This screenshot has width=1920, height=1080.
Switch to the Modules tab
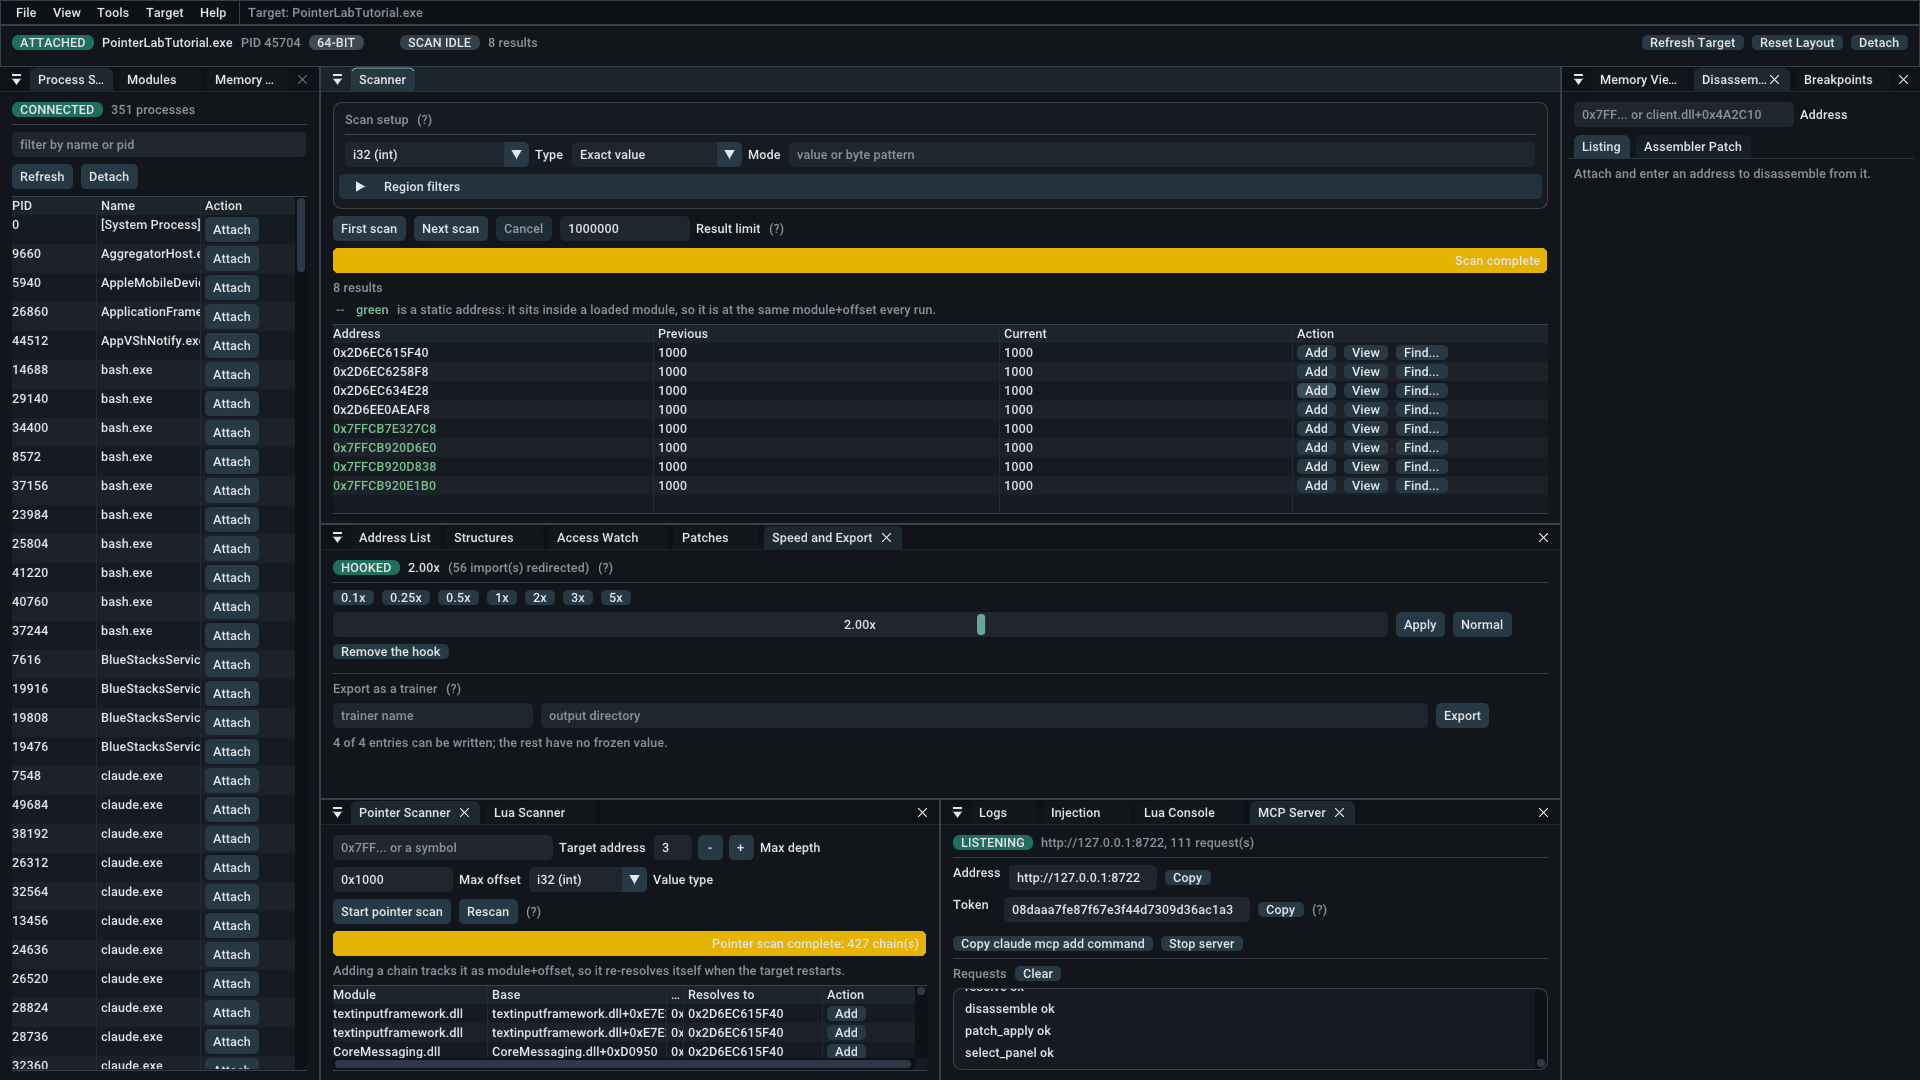(x=151, y=80)
